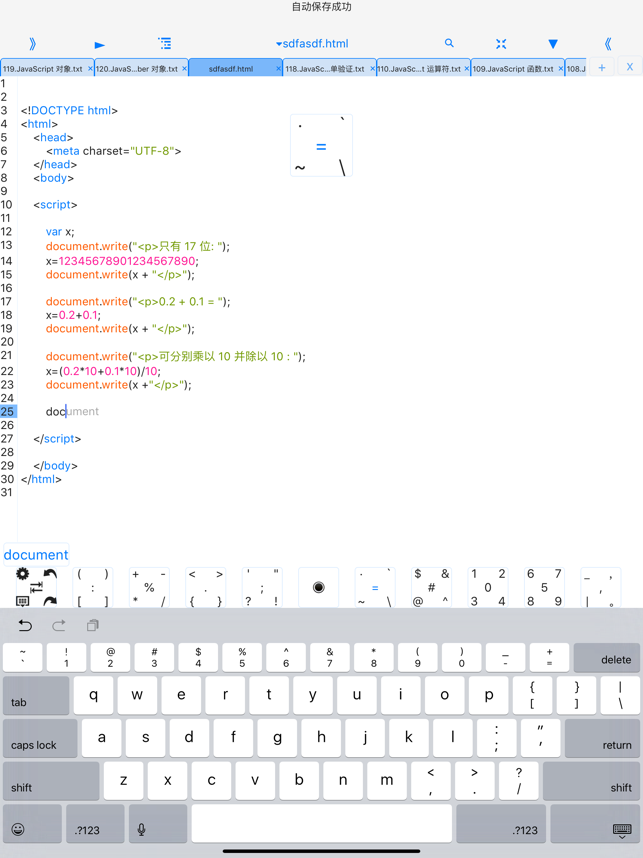This screenshot has height=858, width=643.
Task: Hide the keyboard with the dismiss icon
Action: tap(595, 824)
